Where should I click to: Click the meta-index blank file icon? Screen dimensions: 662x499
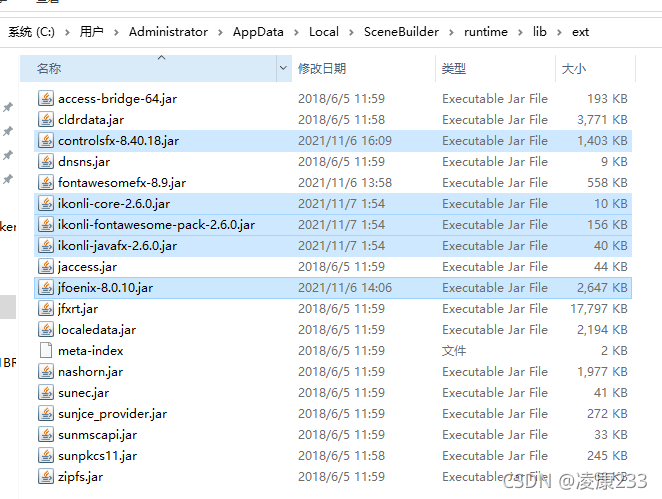(46, 351)
